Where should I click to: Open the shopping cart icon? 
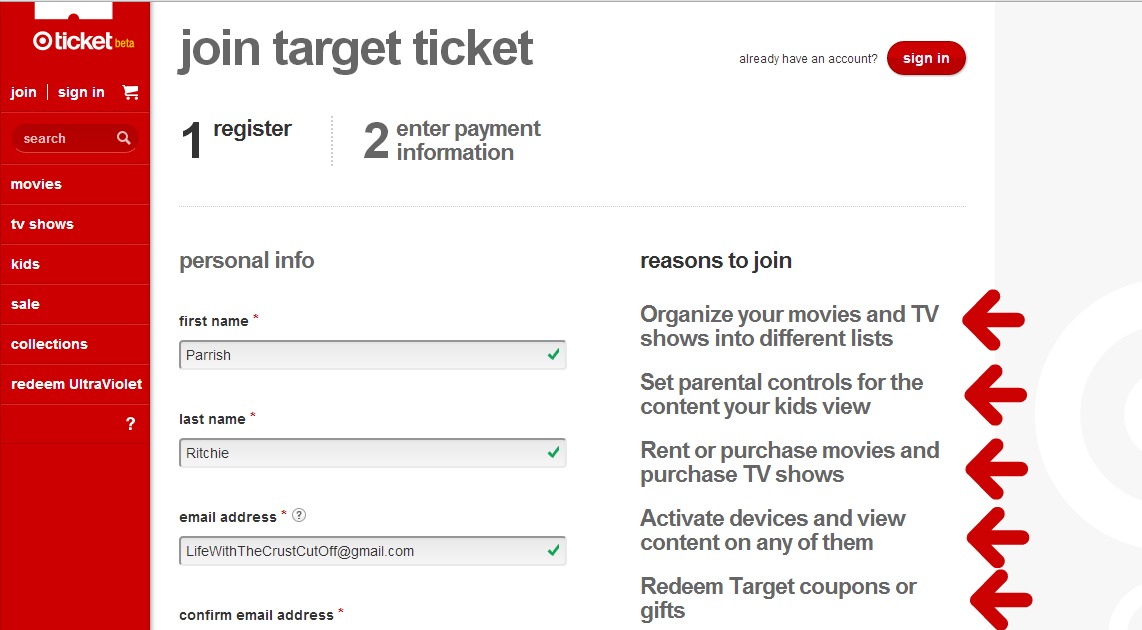(x=130, y=92)
